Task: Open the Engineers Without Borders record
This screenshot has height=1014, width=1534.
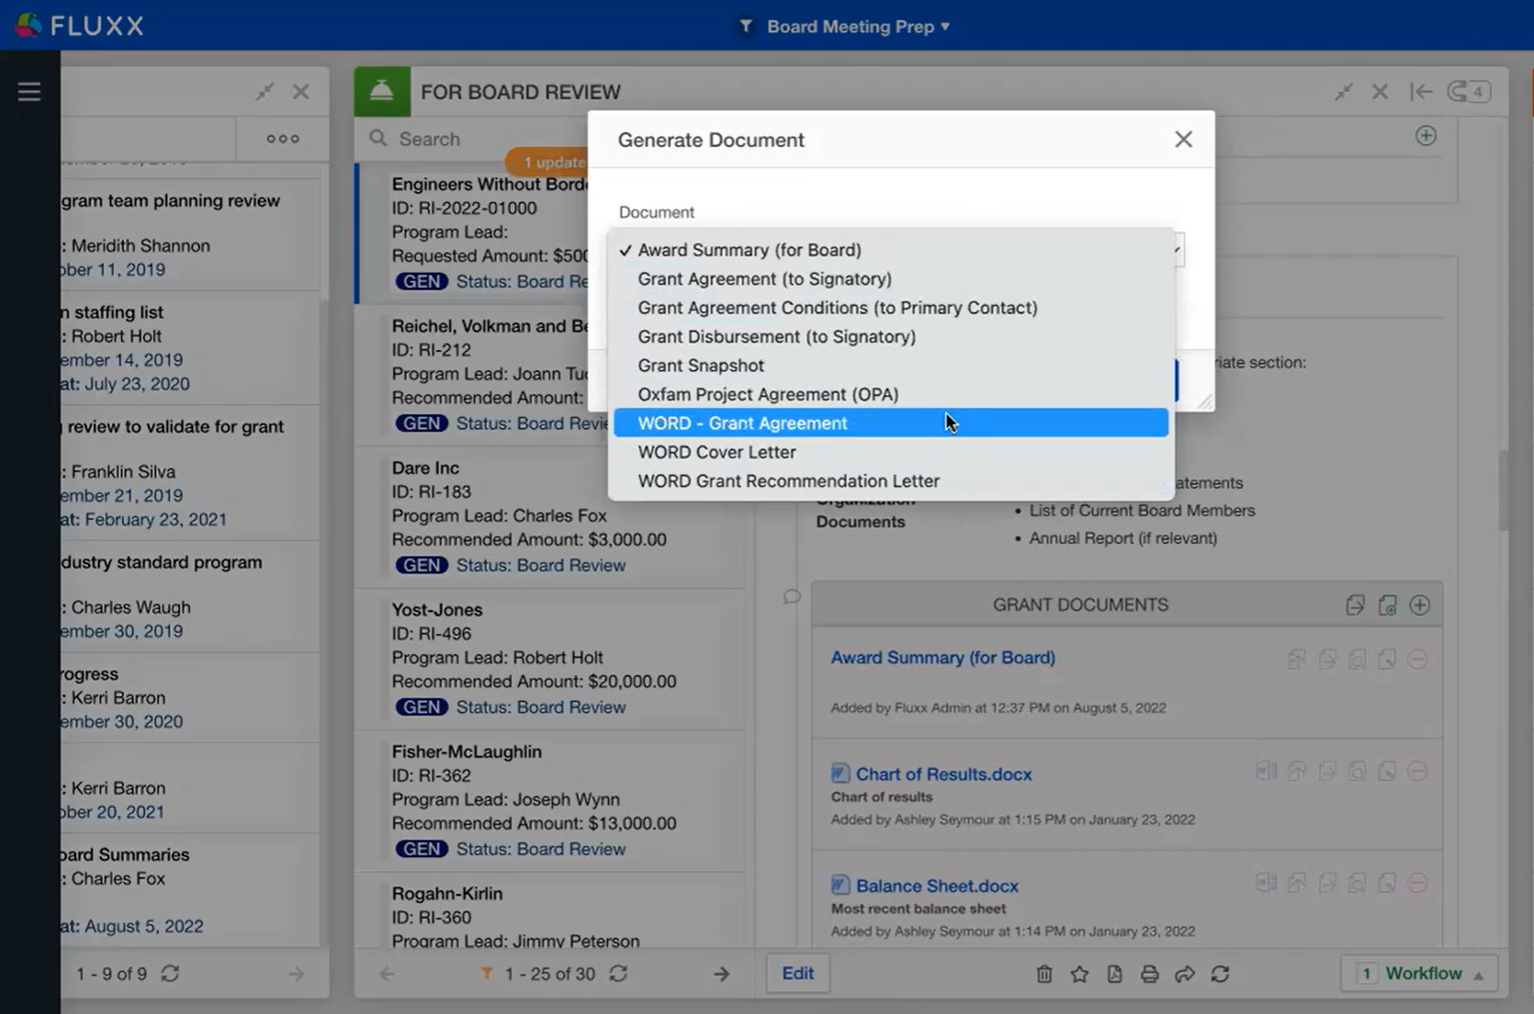Action: click(x=473, y=233)
